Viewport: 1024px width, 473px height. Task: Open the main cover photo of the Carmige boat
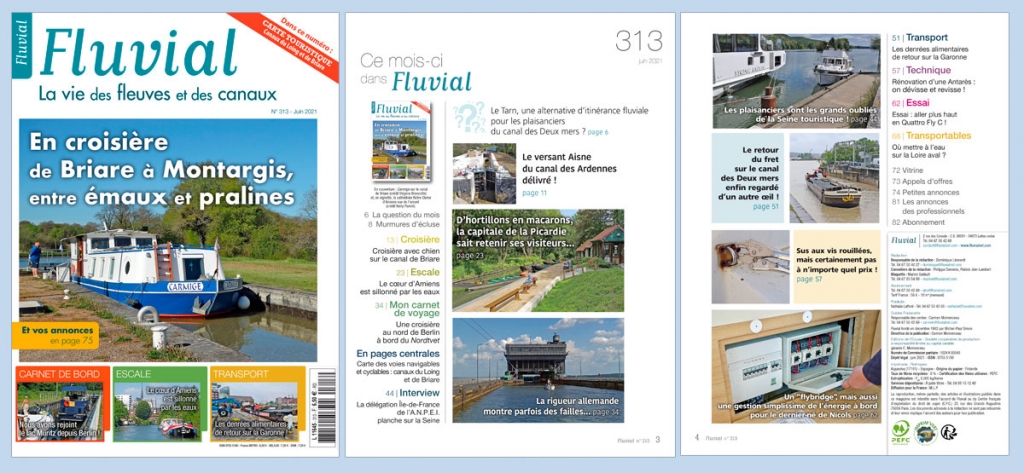tap(168, 240)
